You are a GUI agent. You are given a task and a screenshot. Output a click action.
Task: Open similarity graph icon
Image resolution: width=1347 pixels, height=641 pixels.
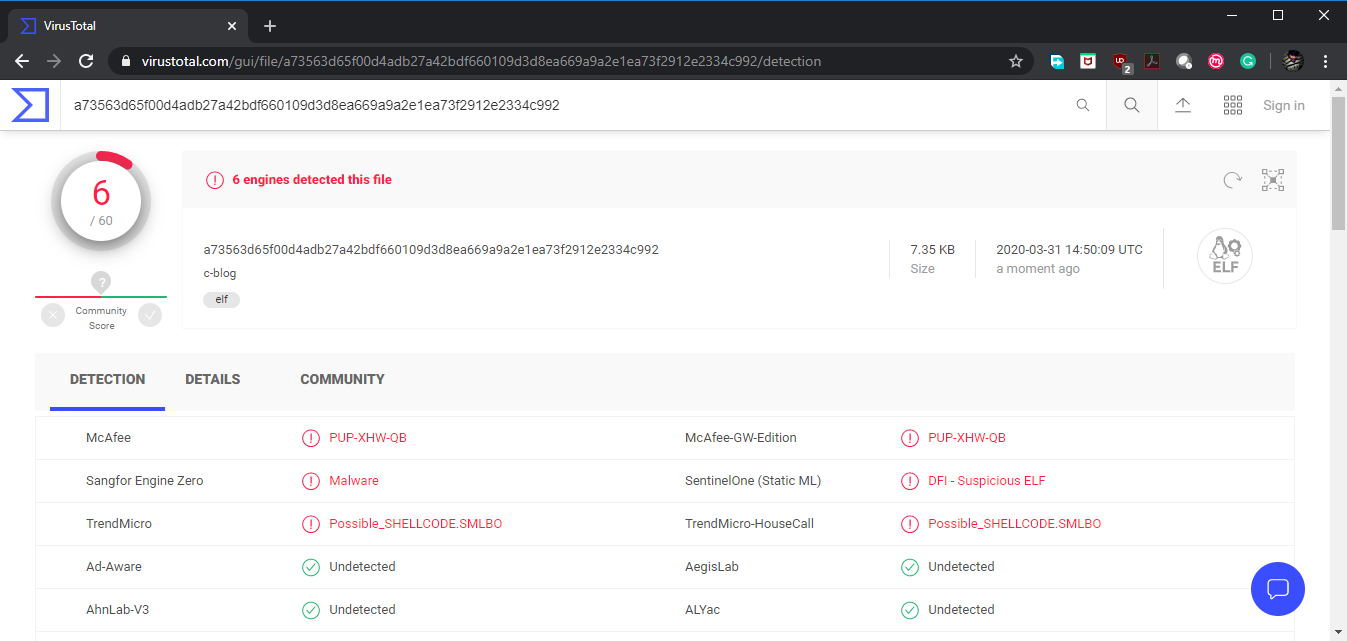(1273, 180)
